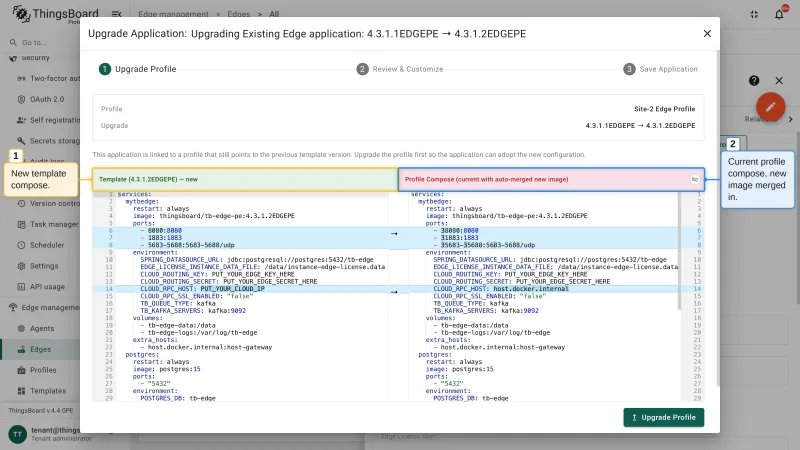
Task: Click the dialog vertical scrollbar
Action: tap(718, 218)
